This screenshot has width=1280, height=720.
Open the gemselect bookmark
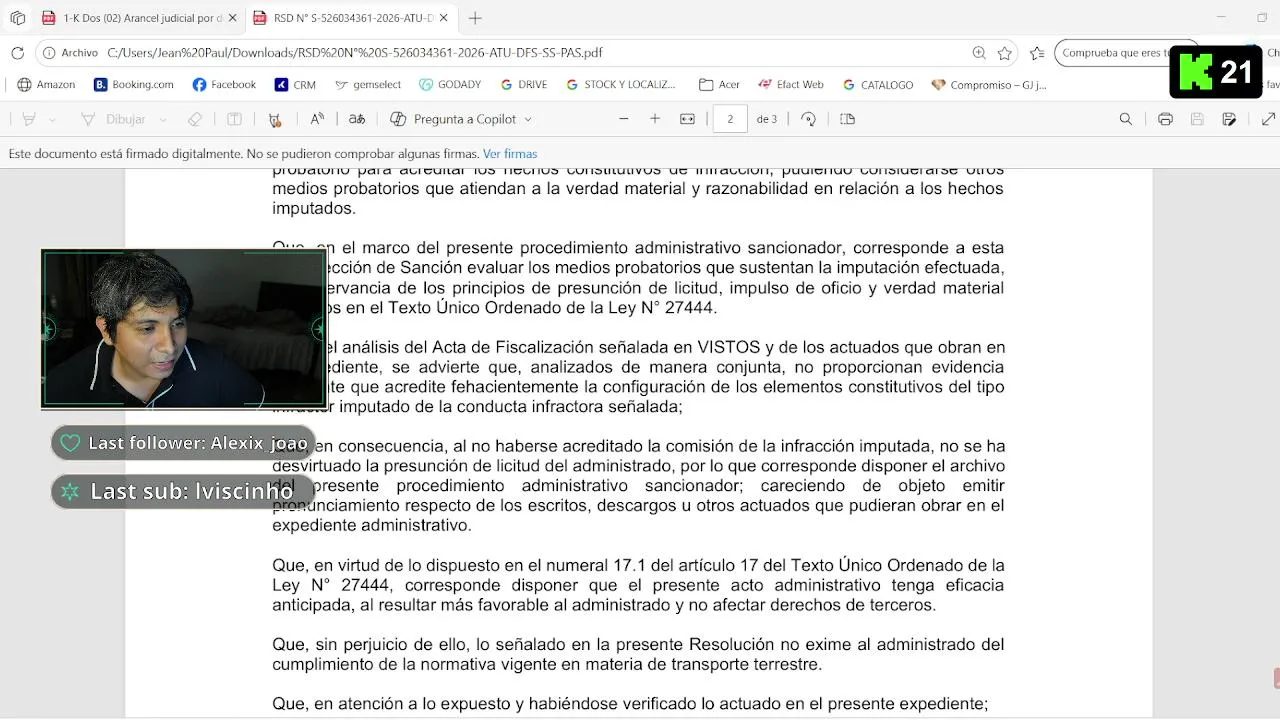[369, 85]
